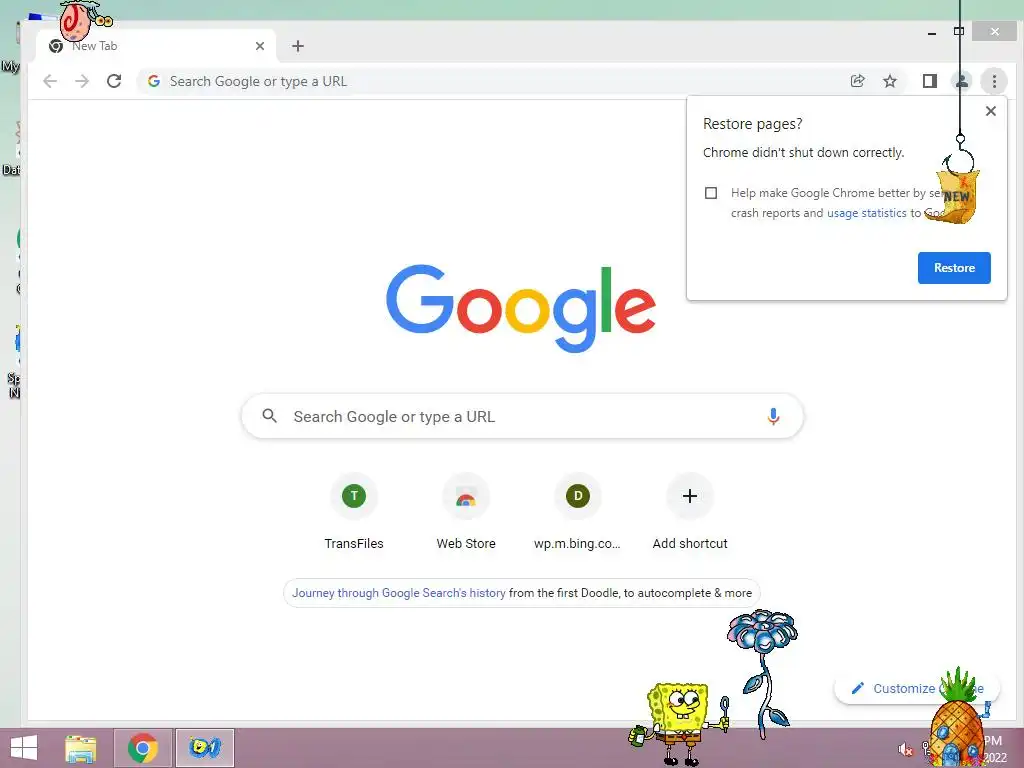1024x768 pixels.
Task: Tick the Help make Google Chrome better checkbox
Action: (x=711, y=193)
